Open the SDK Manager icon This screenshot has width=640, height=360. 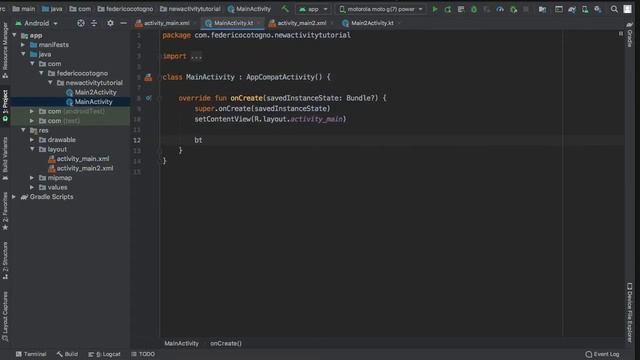pos(598,9)
